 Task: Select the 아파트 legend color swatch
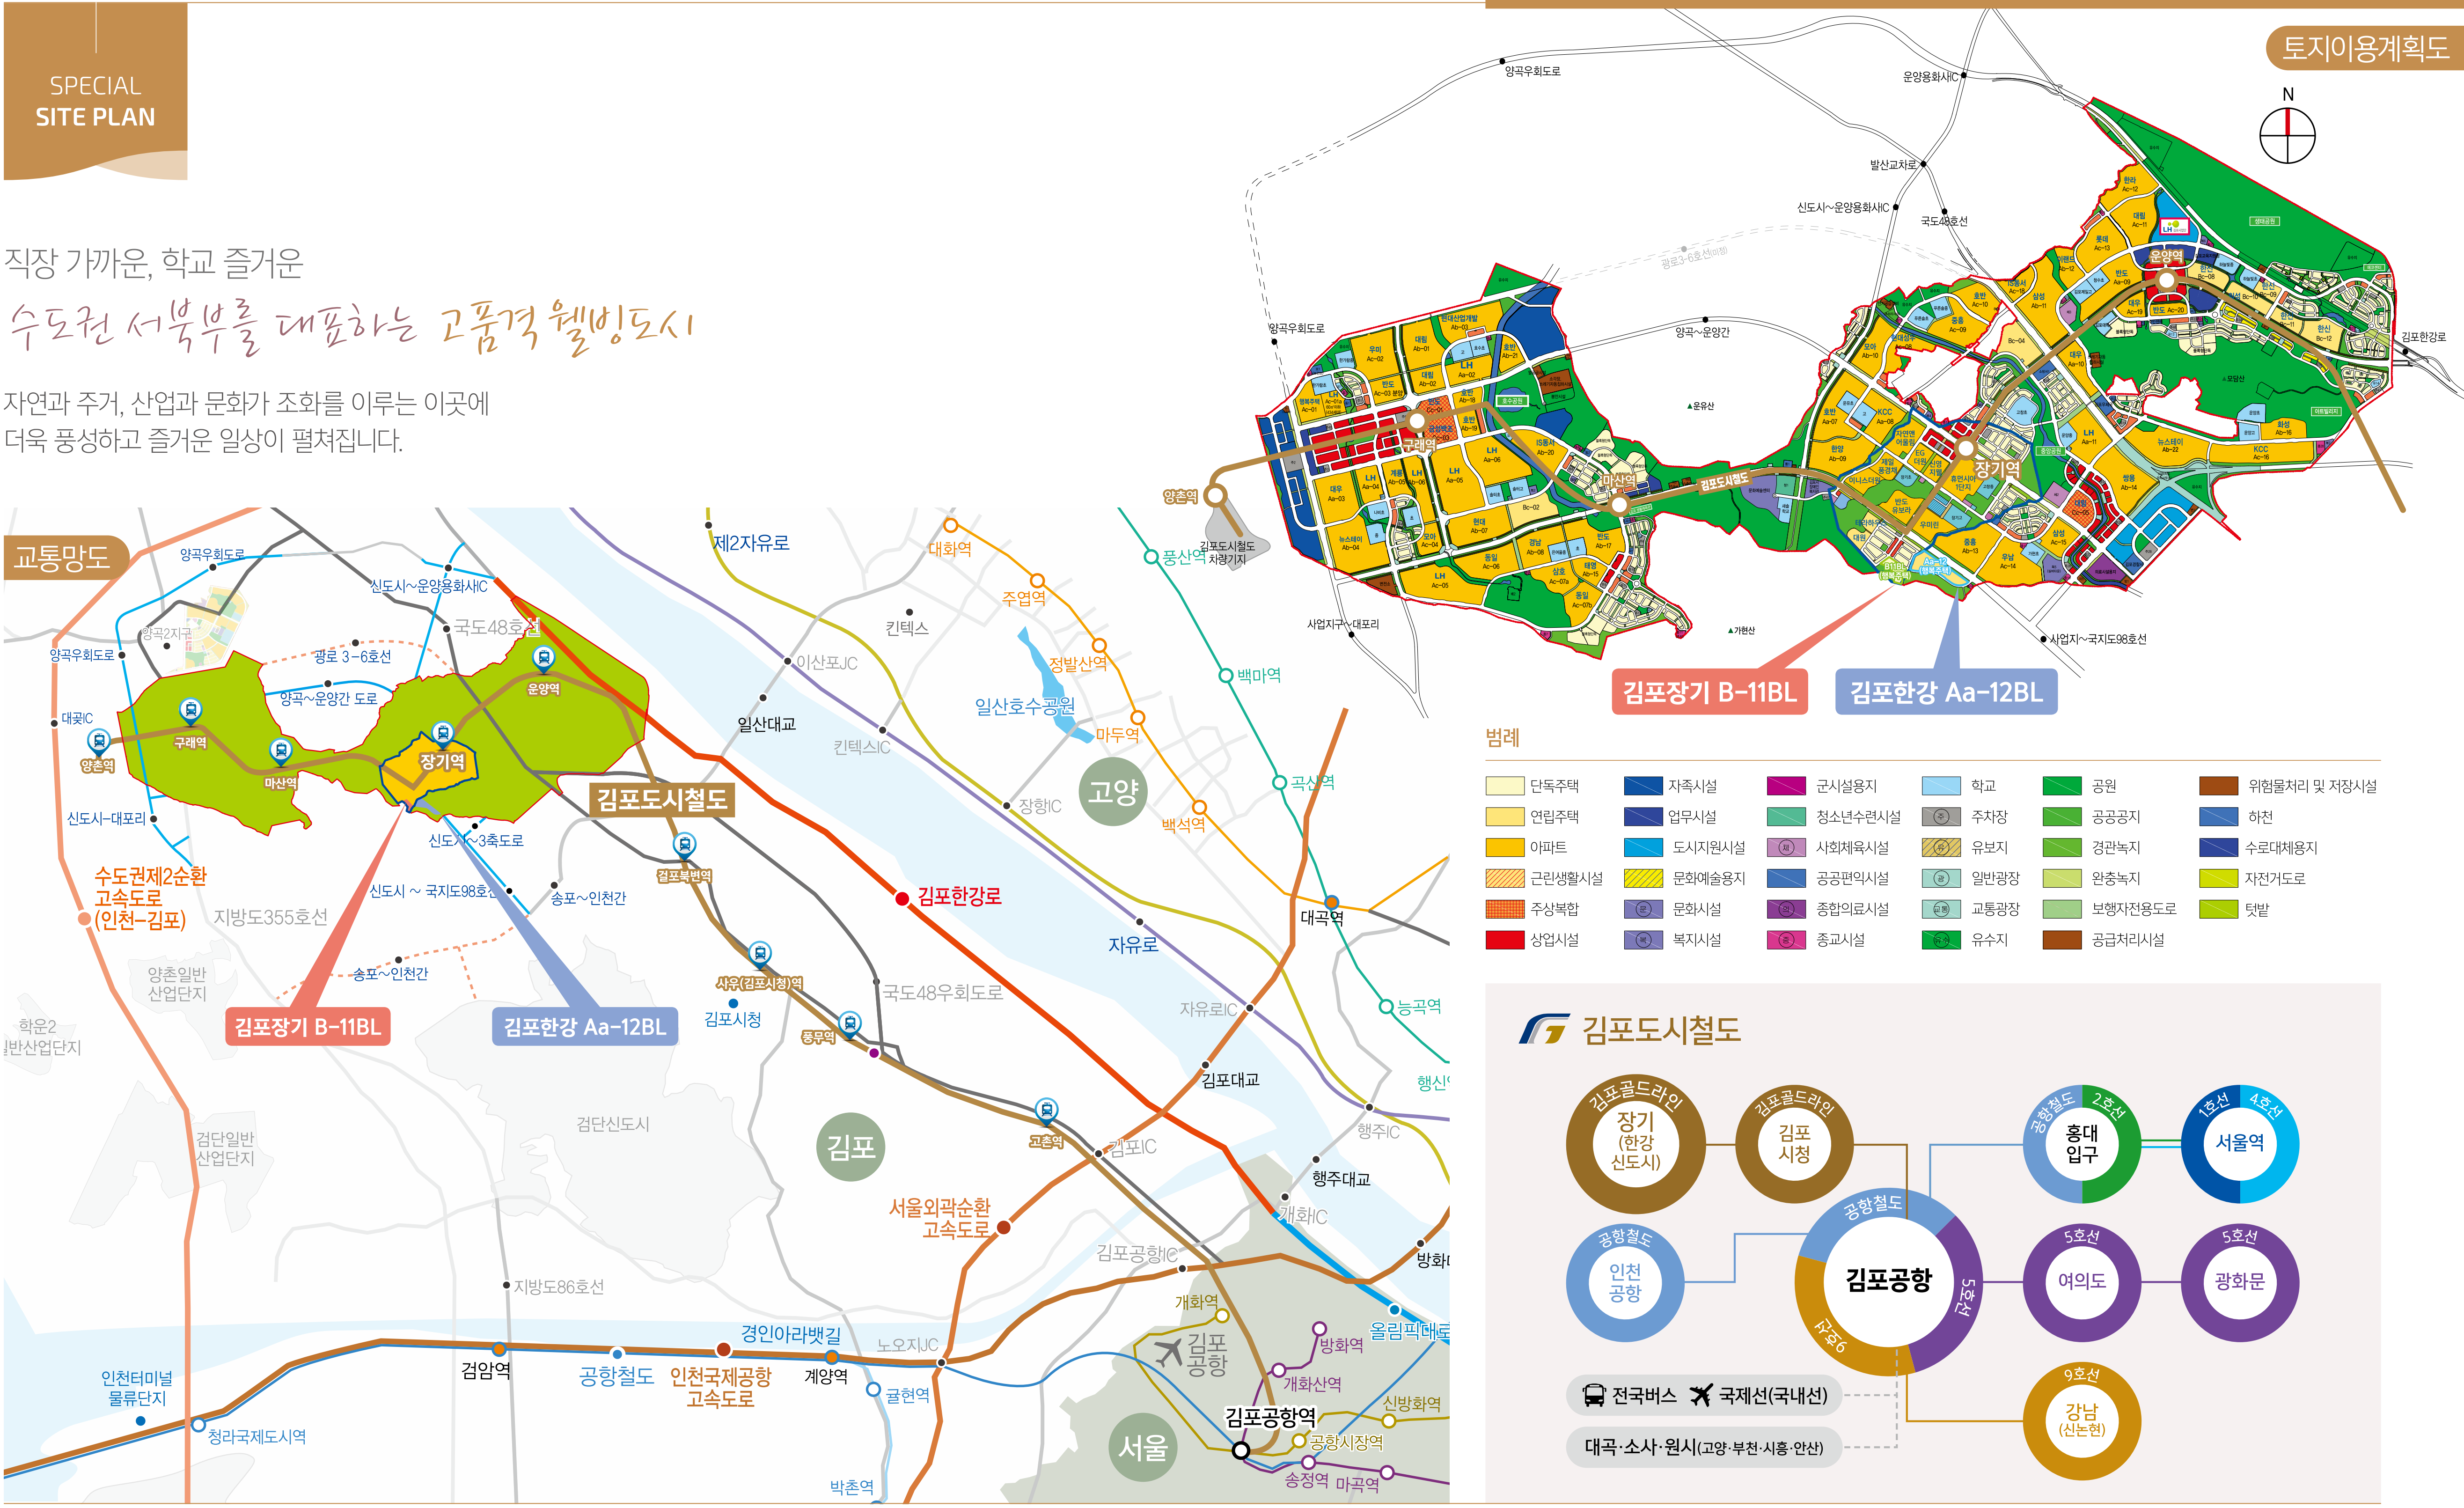(1505, 848)
